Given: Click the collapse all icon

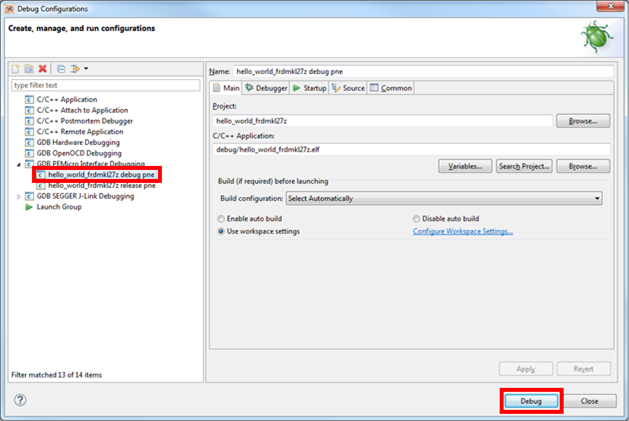Looking at the screenshot, I should tap(61, 69).
